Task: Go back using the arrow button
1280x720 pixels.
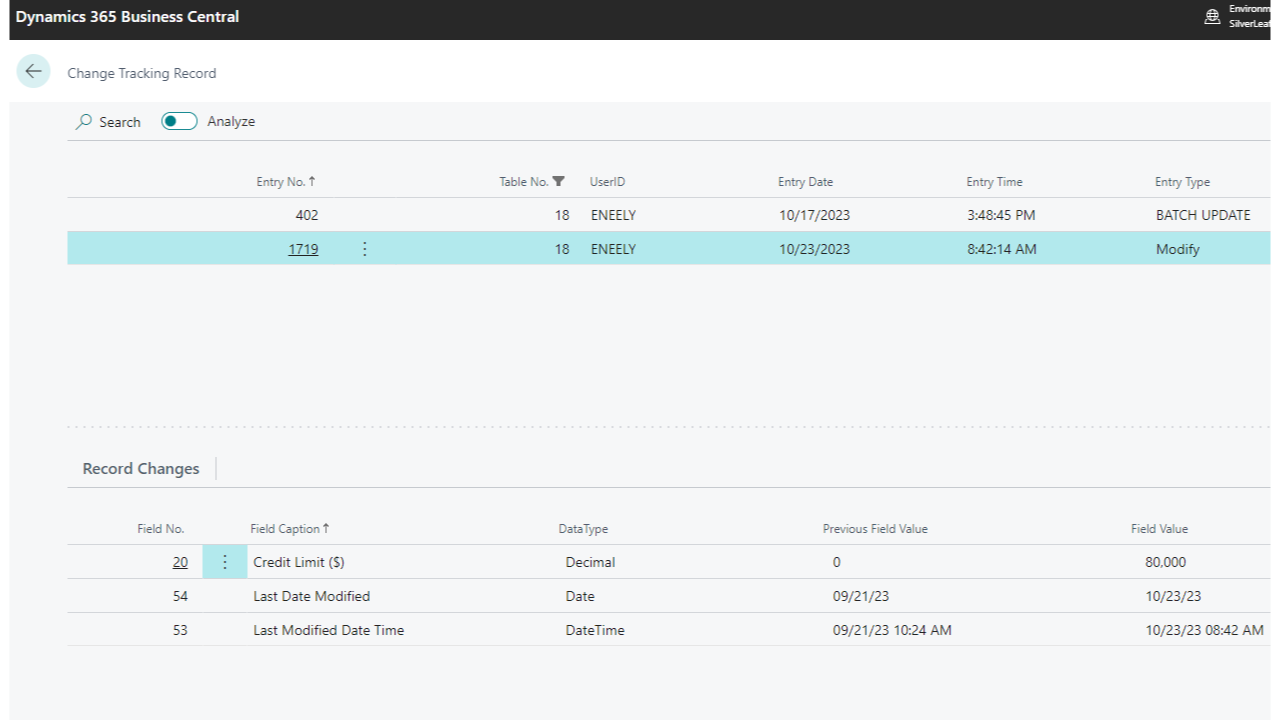Action: pos(33,71)
